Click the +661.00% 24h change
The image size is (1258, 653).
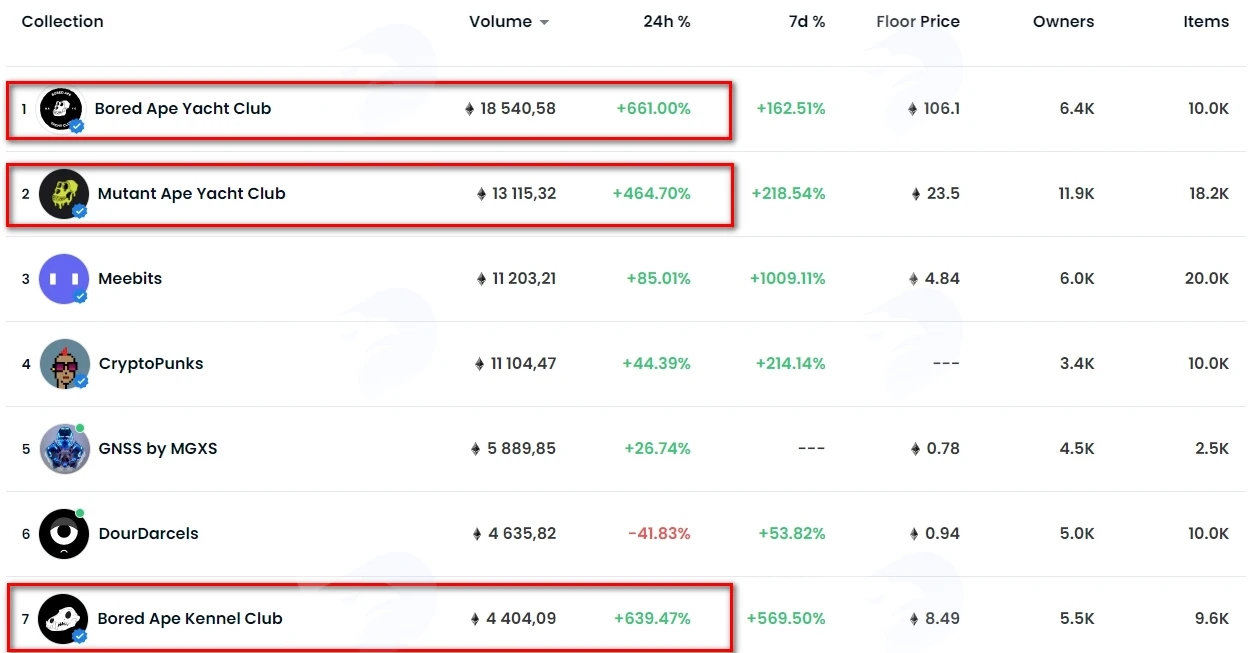click(x=654, y=109)
